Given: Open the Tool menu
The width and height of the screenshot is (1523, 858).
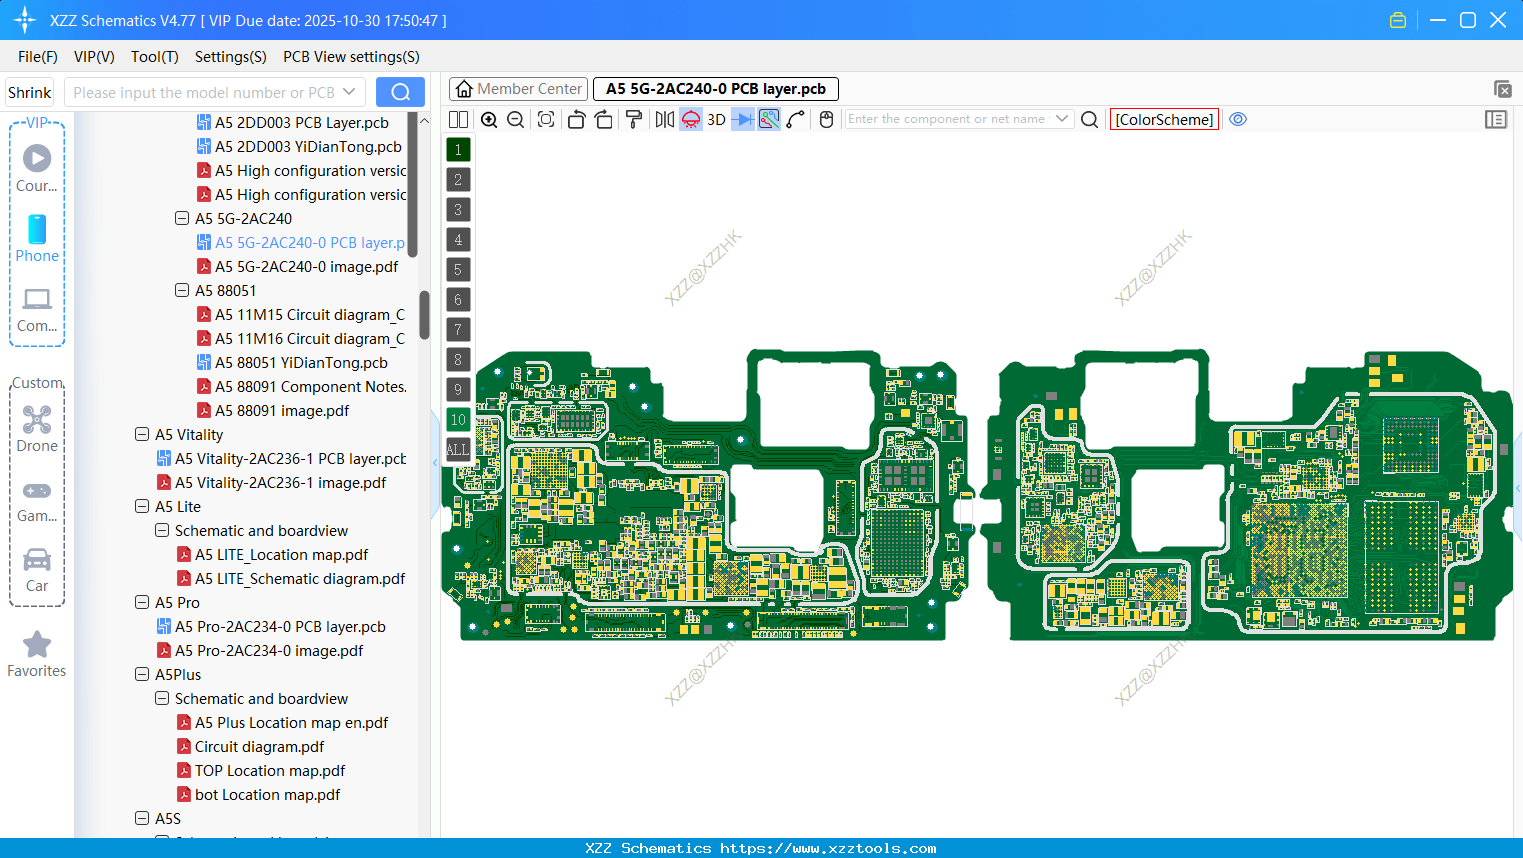Looking at the screenshot, I should pos(154,57).
